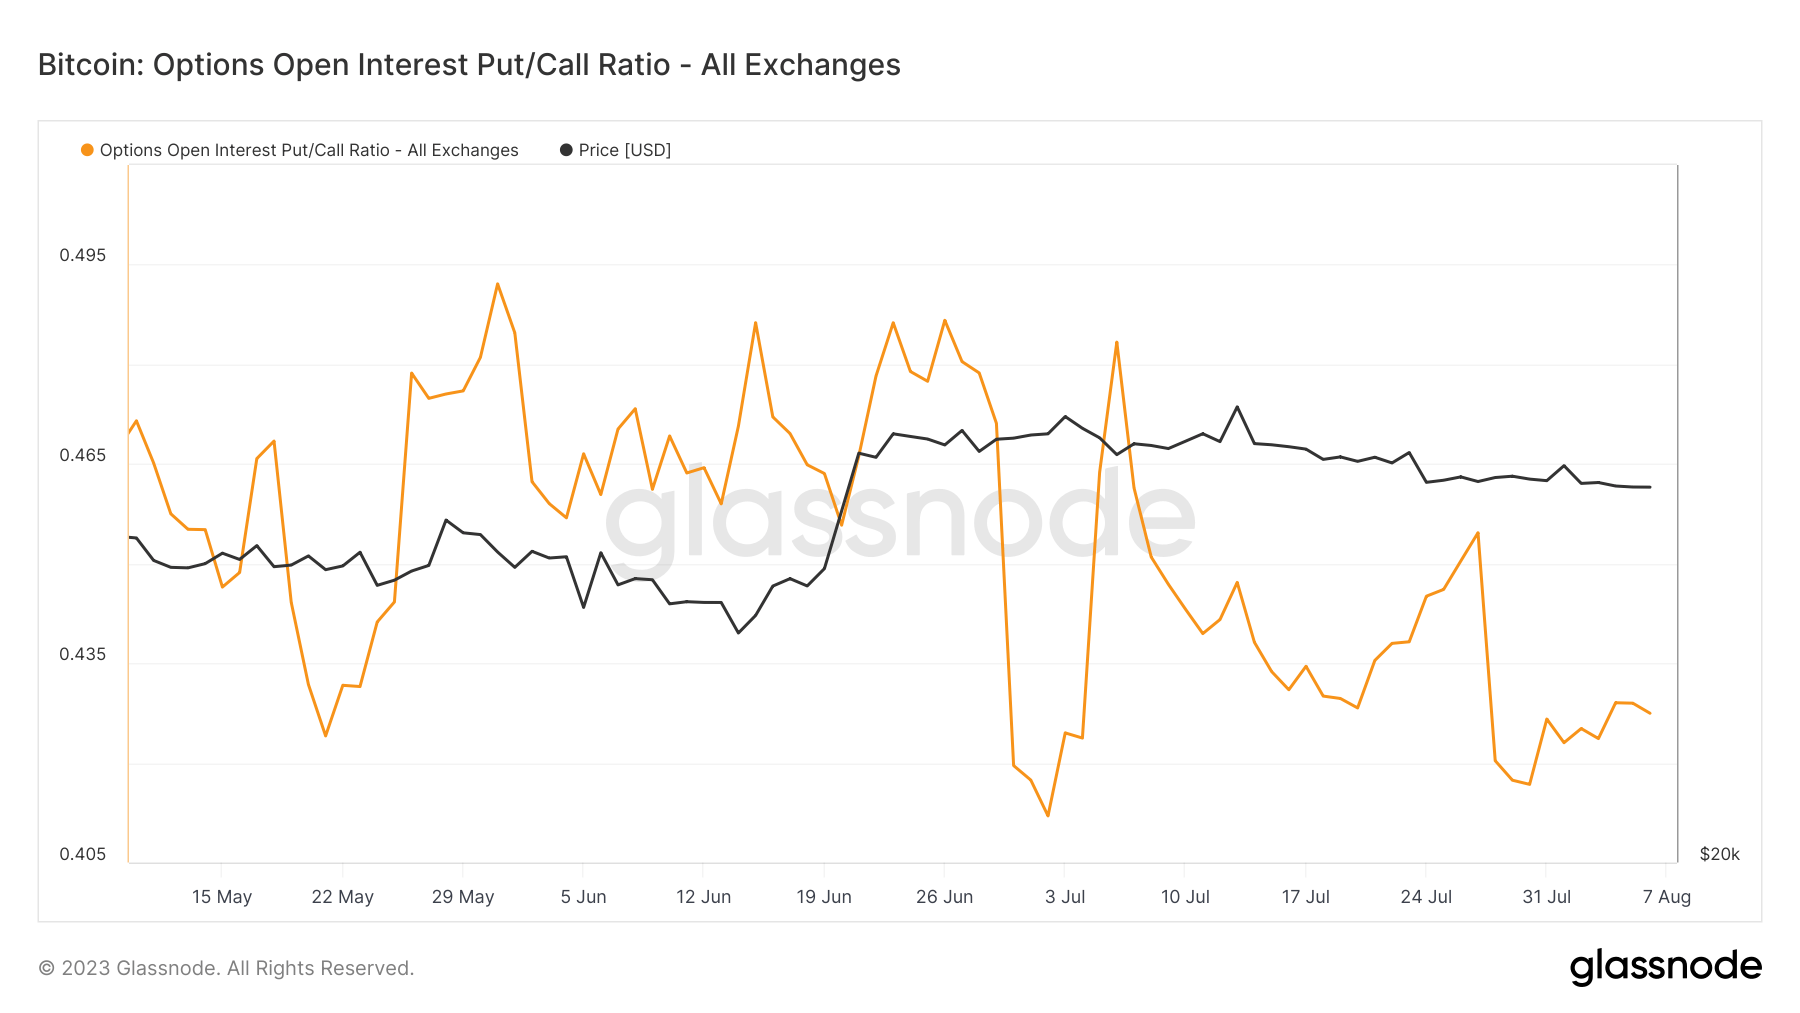Viewport: 1800px width, 1013px height.
Task: Click the 26 Jun x-axis label
Action: [x=944, y=897]
